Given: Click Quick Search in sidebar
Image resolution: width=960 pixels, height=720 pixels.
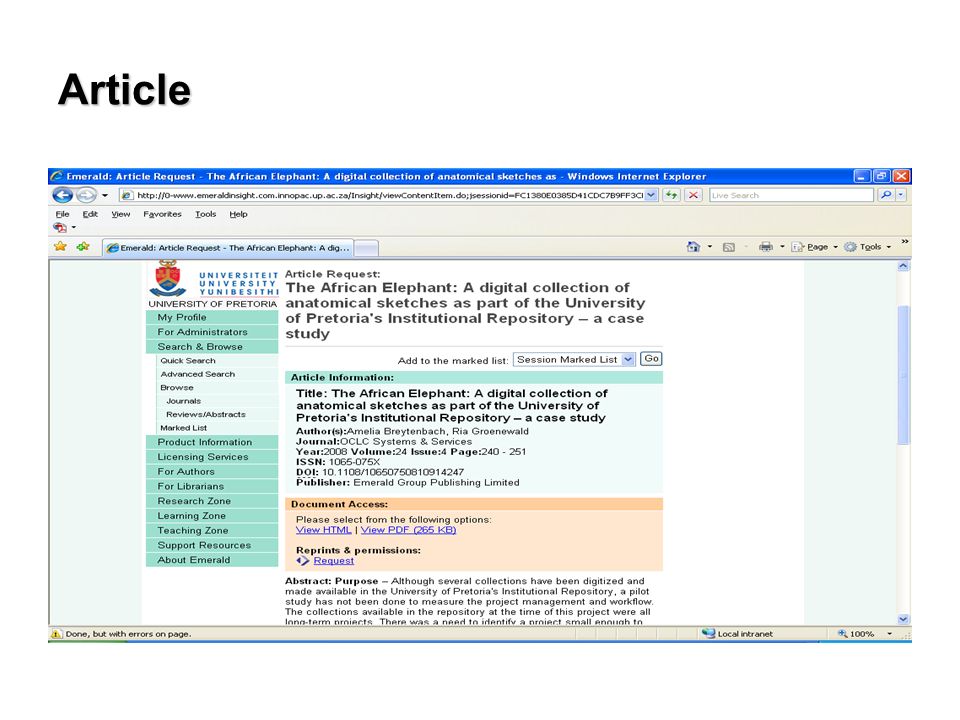Looking at the screenshot, I should pos(187,361).
